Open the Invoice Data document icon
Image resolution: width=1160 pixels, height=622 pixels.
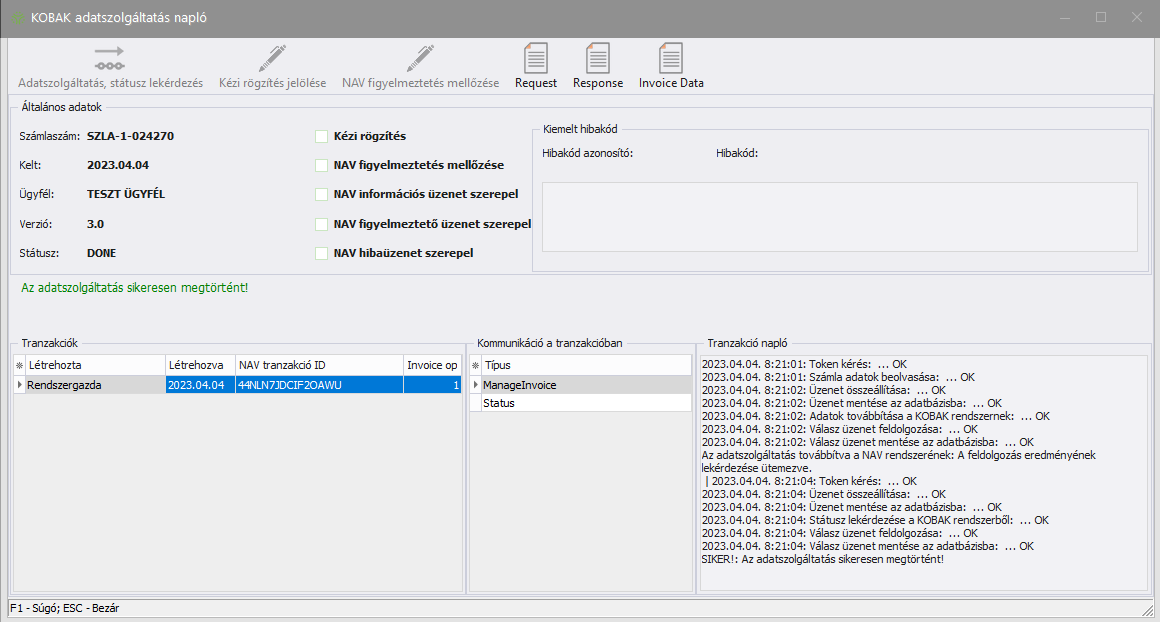coord(671,58)
